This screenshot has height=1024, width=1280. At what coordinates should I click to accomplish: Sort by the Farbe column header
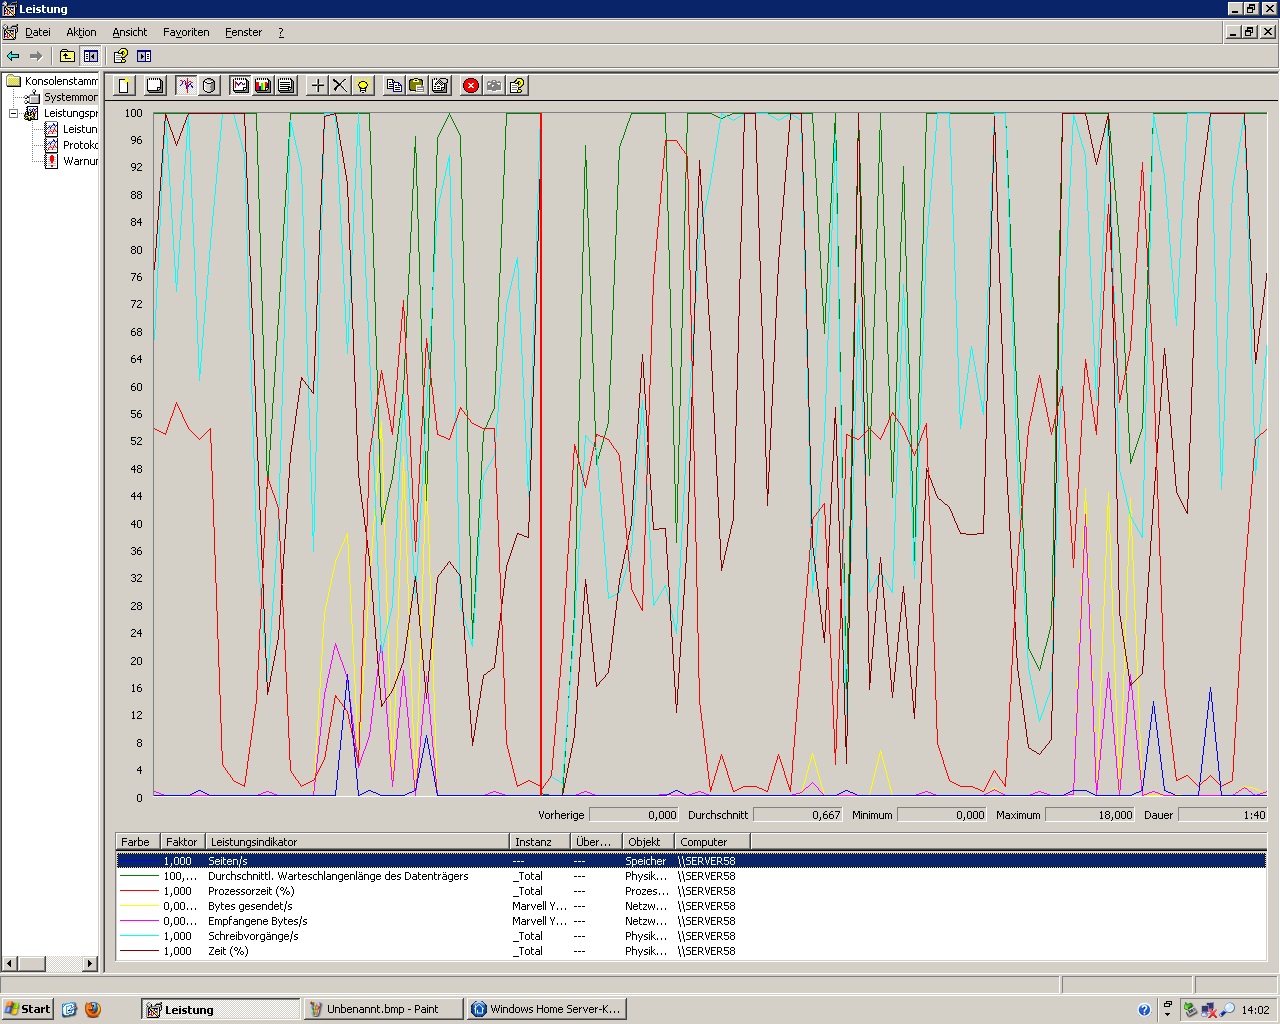pyautogui.click(x=139, y=842)
